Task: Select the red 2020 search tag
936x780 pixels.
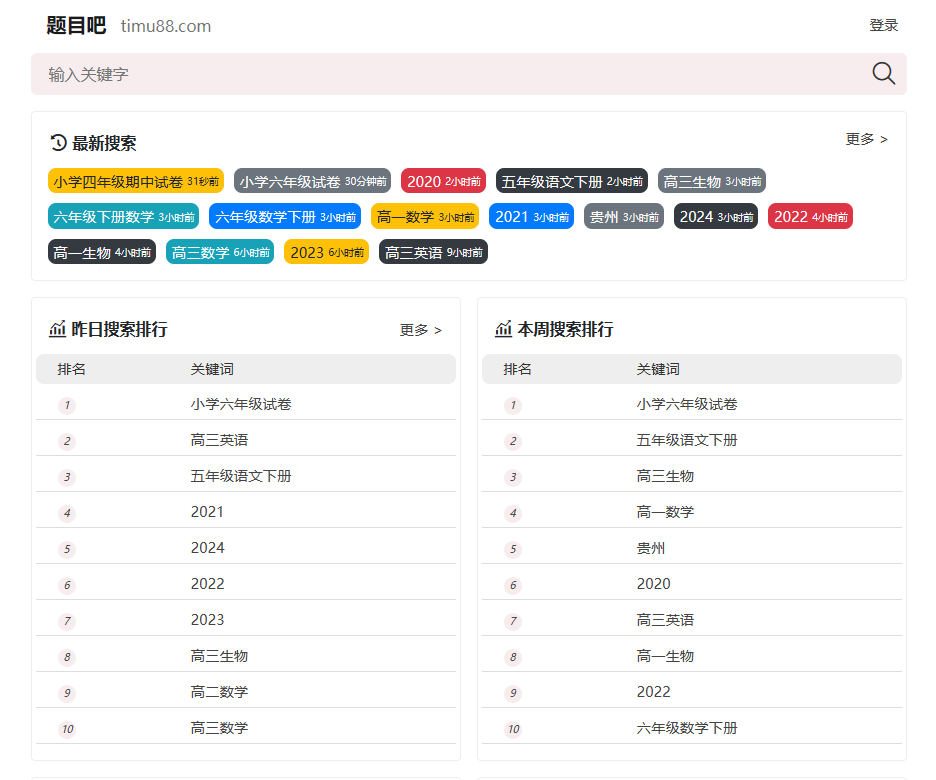Action: tap(443, 181)
